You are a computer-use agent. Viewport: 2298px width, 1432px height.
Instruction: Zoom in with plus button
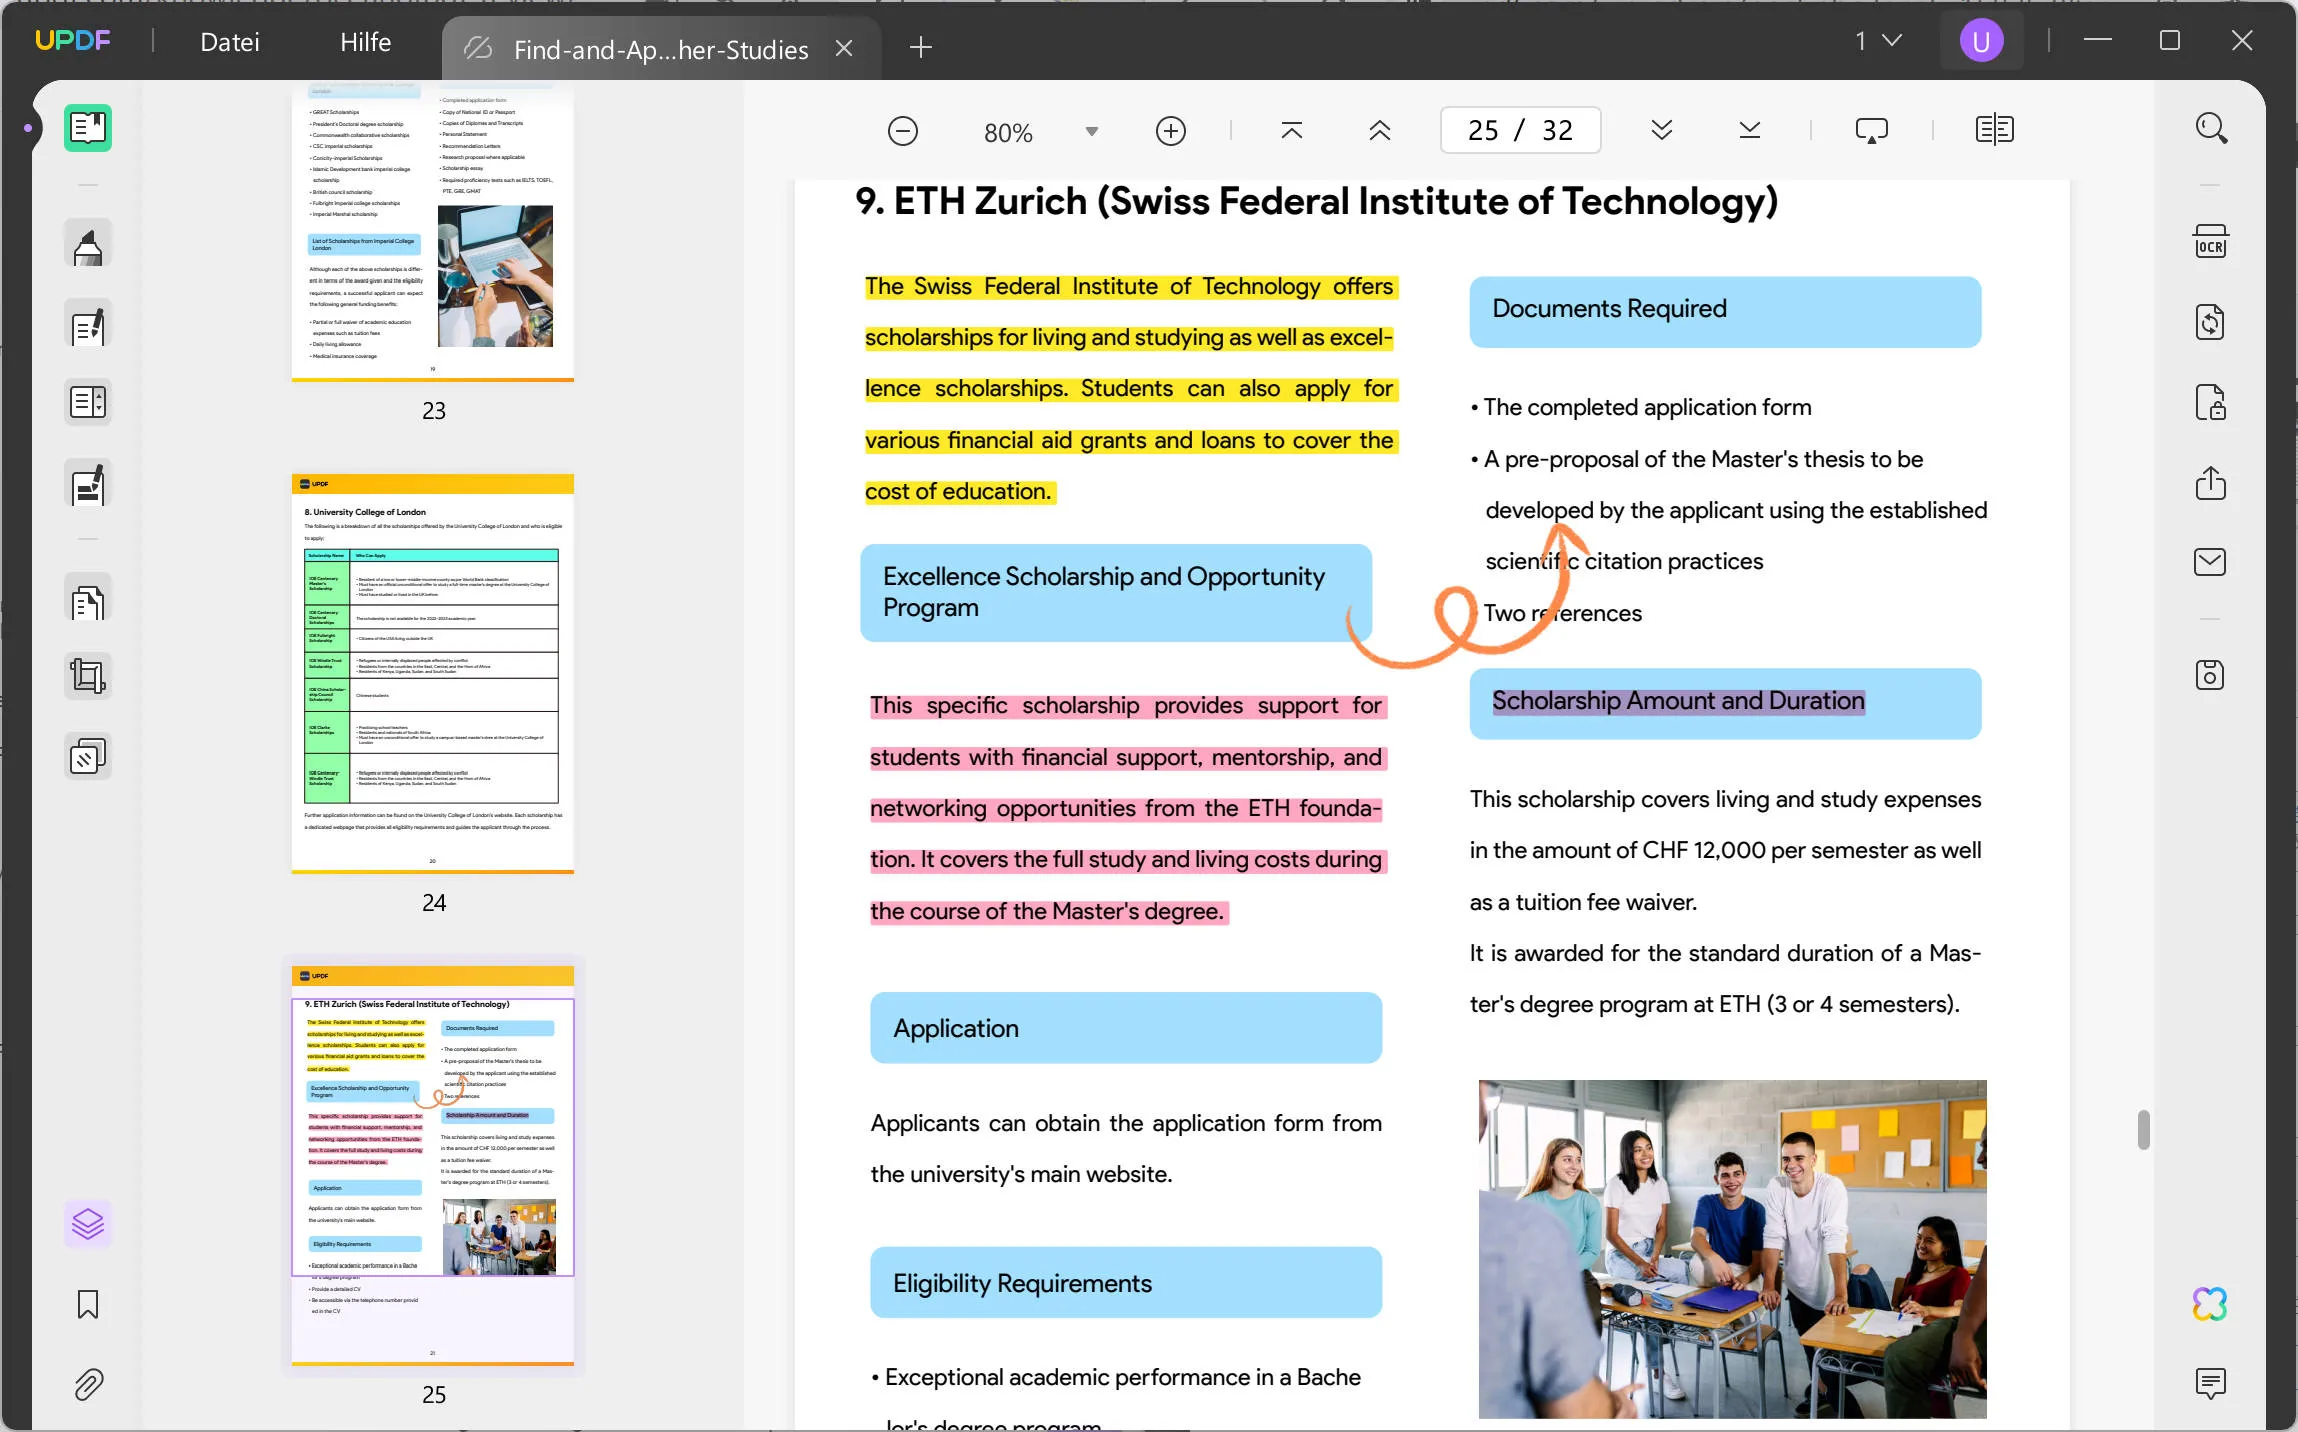[x=1170, y=131]
